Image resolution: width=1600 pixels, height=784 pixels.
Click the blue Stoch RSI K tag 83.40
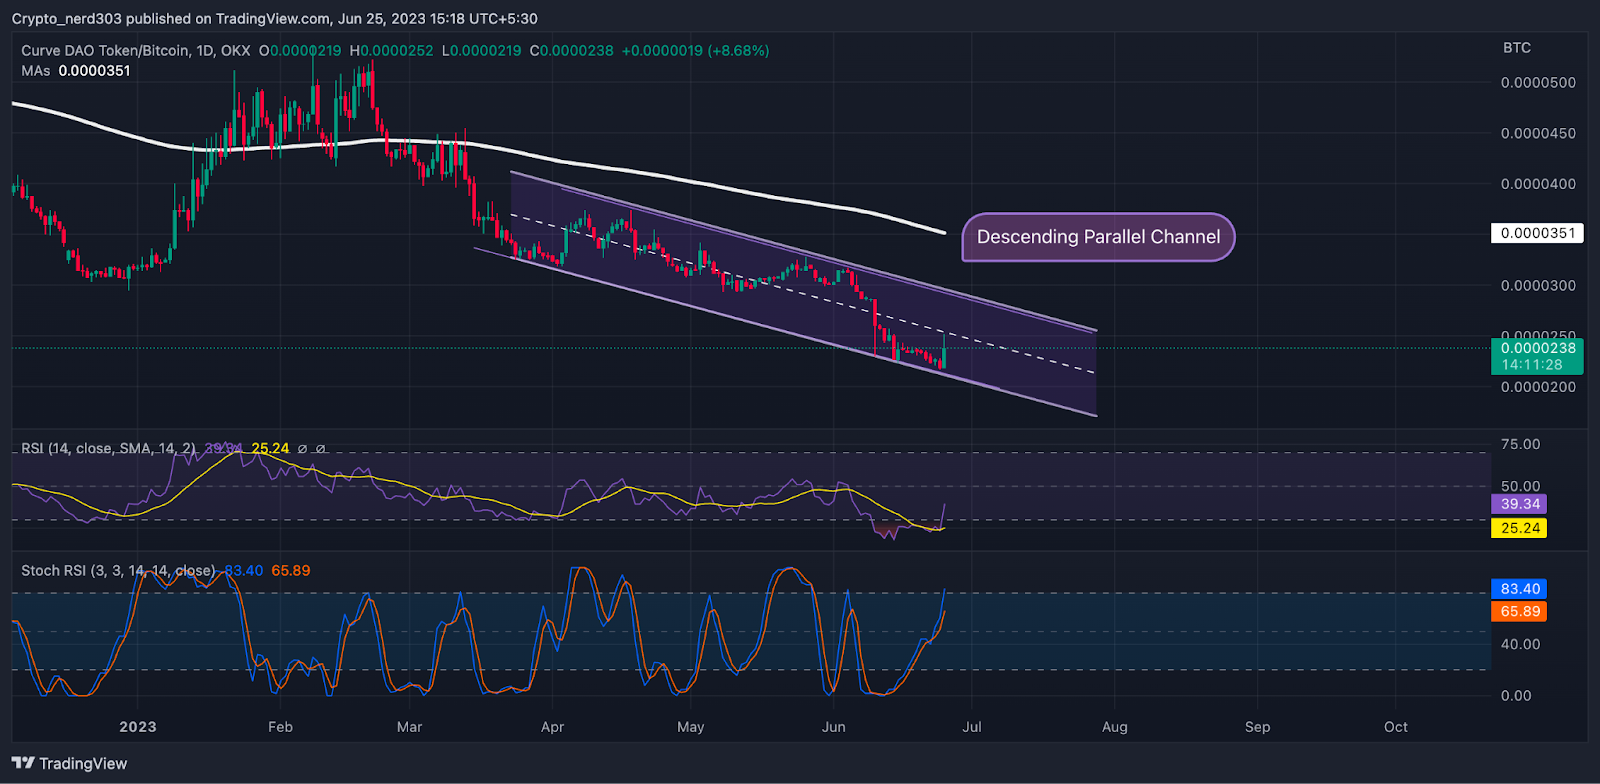[x=1519, y=589]
